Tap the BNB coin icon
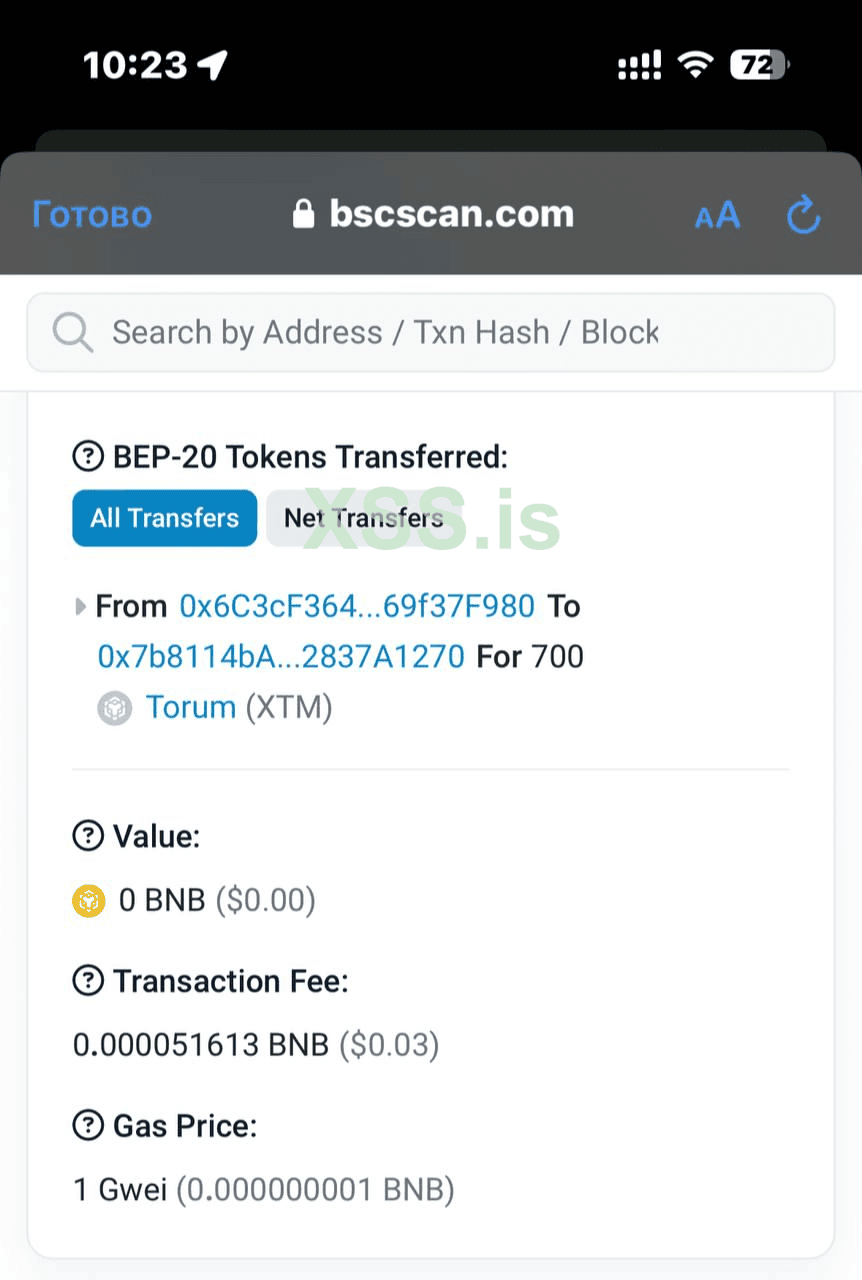 click(89, 901)
